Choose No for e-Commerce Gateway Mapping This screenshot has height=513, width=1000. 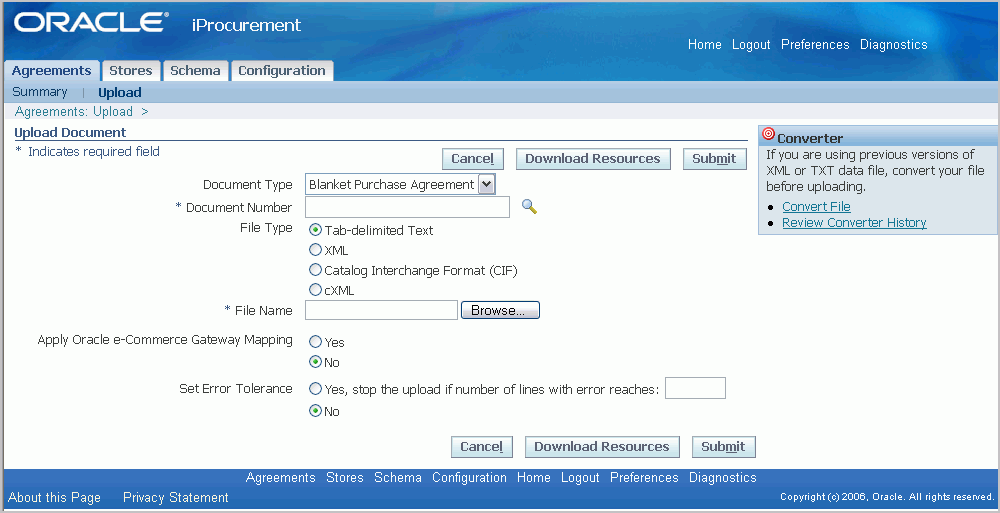pos(315,361)
